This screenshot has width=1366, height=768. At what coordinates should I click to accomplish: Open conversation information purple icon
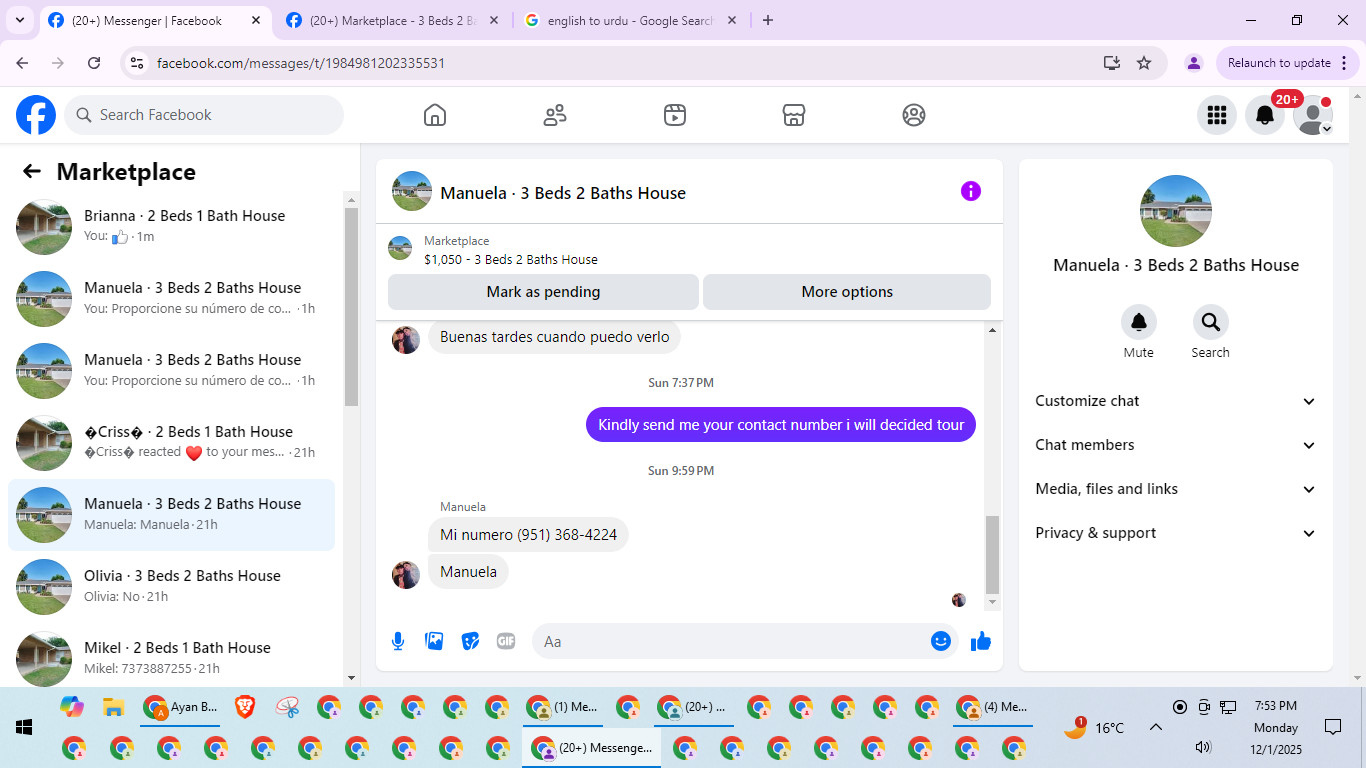pos(971,191)
